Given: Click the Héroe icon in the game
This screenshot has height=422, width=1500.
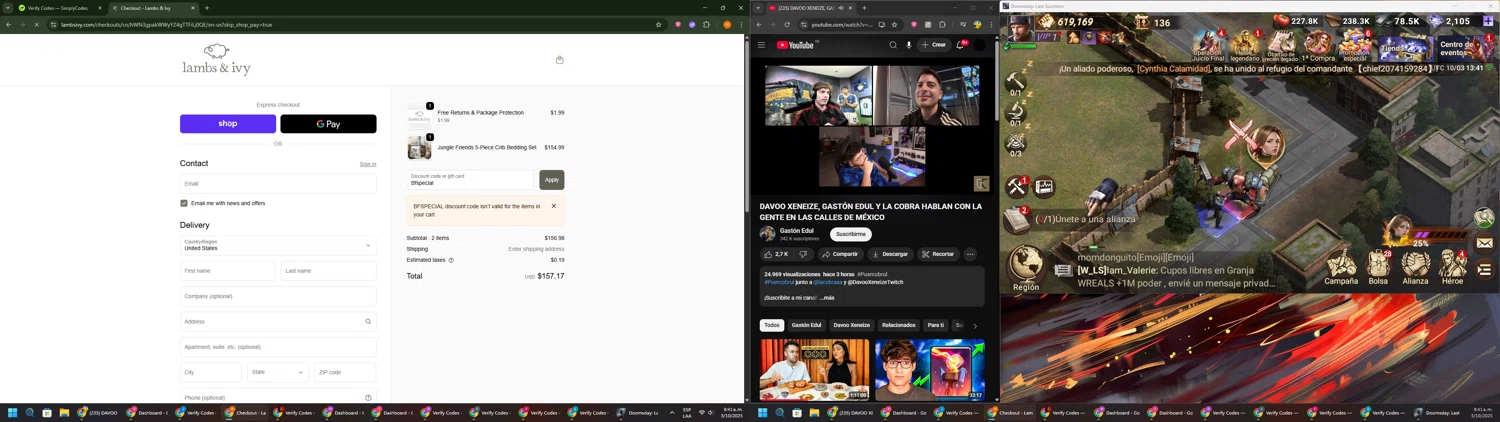Looking at the screenshot, I should tap(1452, 266).
